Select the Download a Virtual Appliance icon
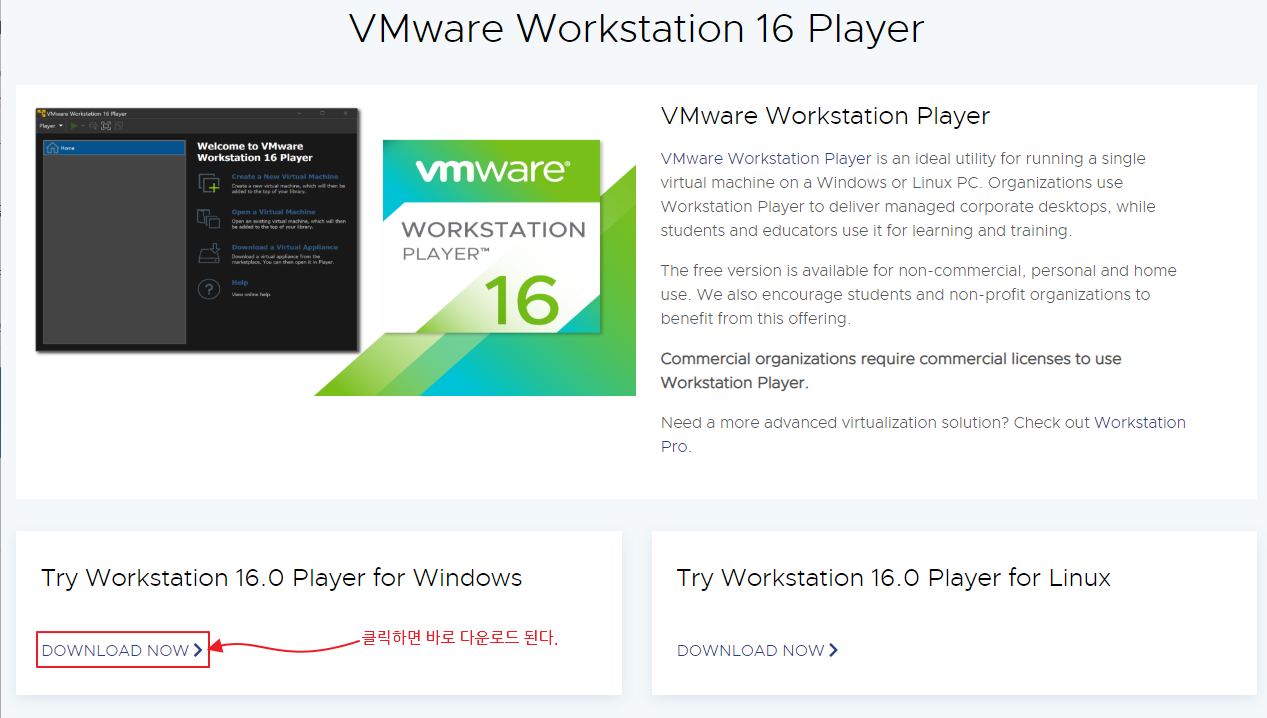Viewport: 1267px width, 718px height. click(x=209, y=254)
